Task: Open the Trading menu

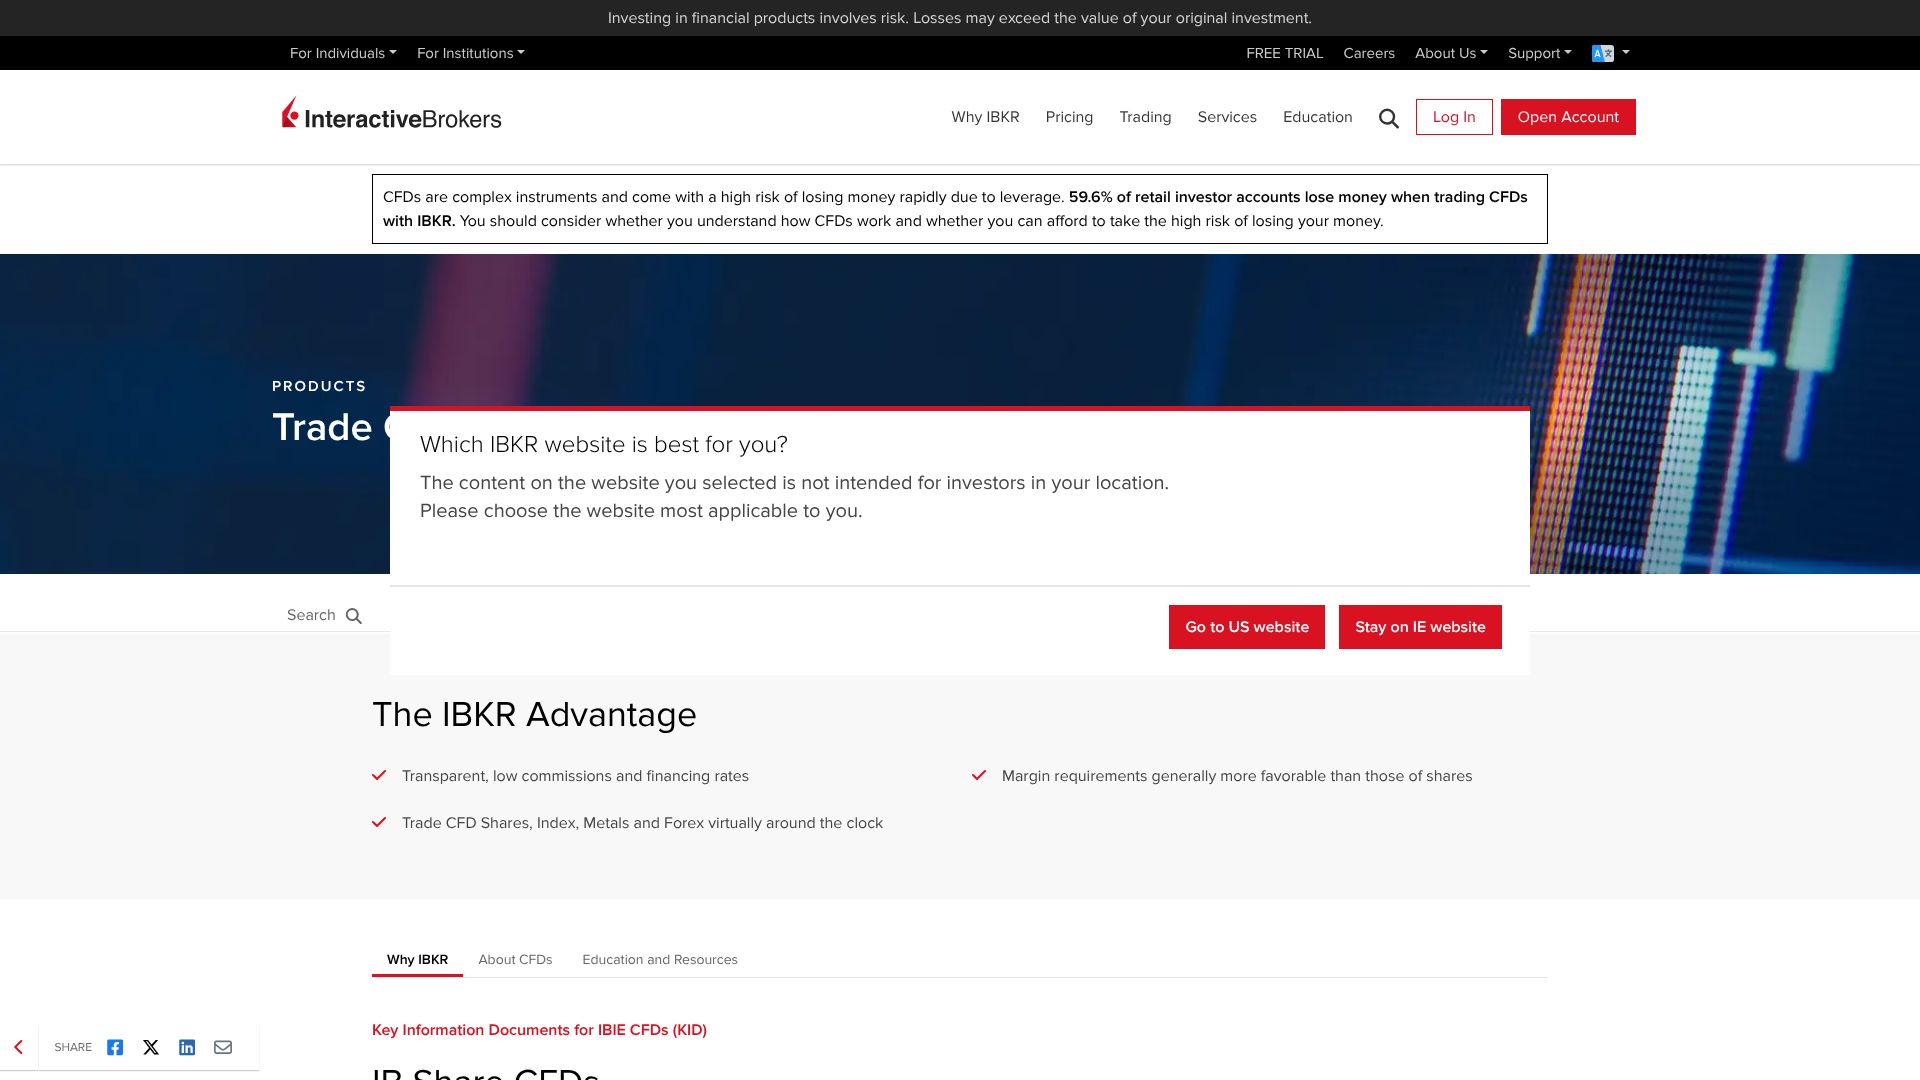Action: pyautogui.click(x=1145, y=117)
